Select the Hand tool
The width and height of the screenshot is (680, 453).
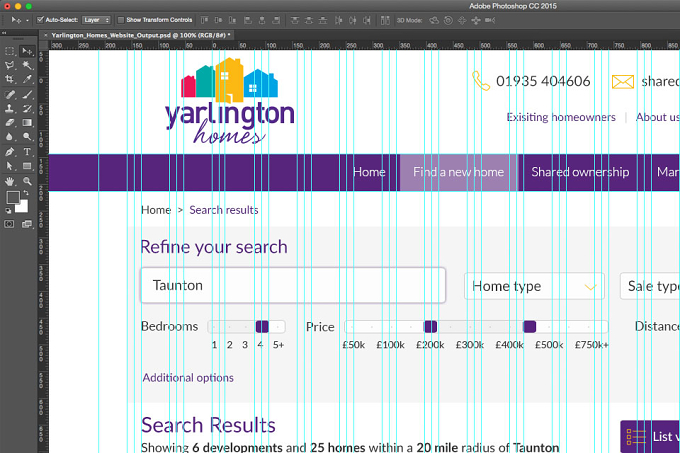tap(10, 181)
